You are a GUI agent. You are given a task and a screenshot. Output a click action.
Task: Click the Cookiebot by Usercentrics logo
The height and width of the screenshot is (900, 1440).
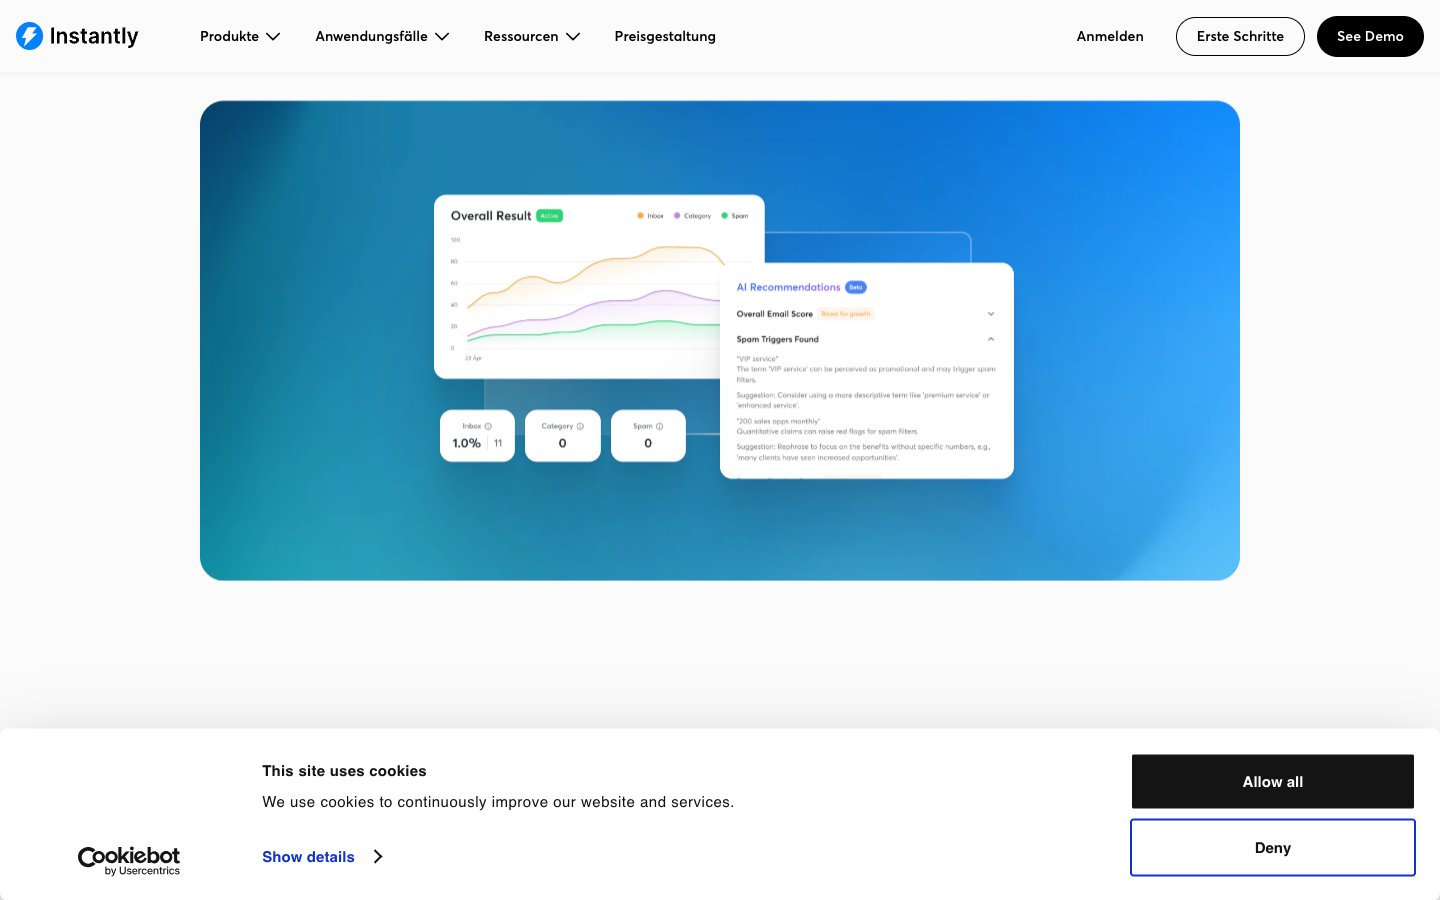point(128,860)
